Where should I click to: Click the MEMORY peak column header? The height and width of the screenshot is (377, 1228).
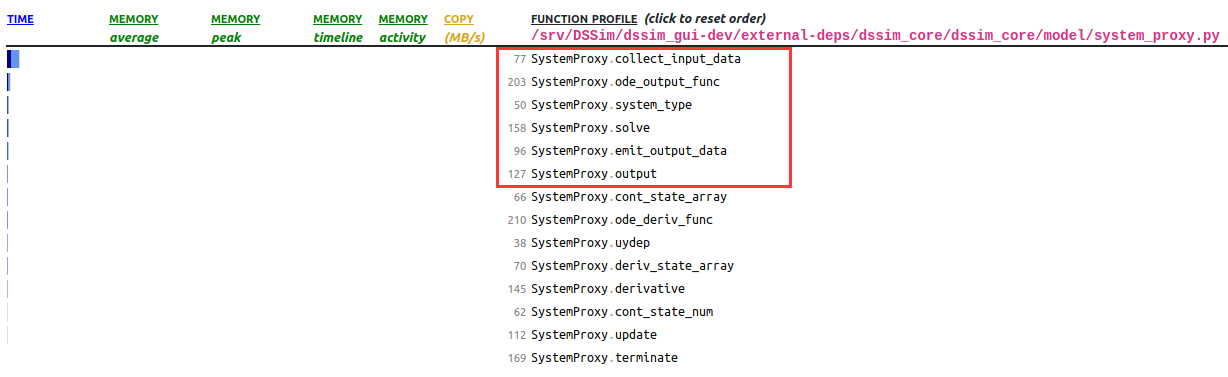236,28
